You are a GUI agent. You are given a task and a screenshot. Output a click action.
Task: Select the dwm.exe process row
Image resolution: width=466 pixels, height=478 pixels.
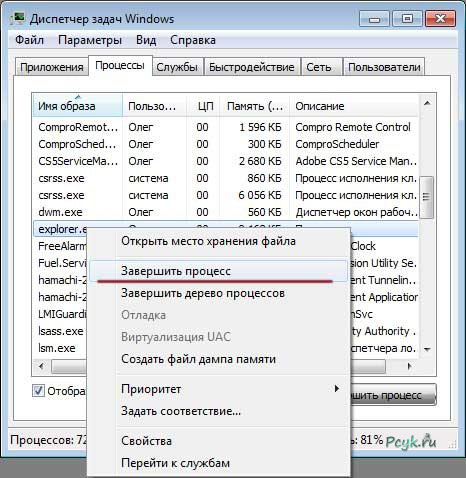pyautogui.click(x=225, y=212)
